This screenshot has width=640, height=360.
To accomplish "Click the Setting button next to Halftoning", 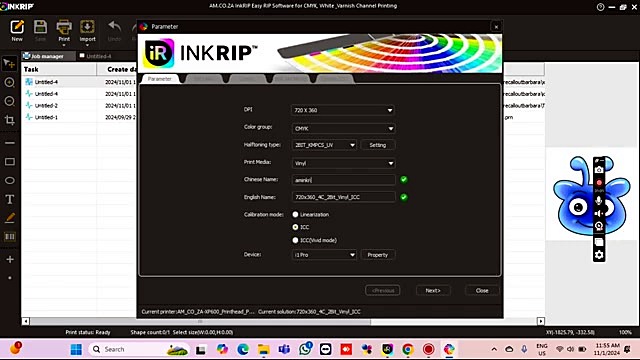I will [x=378, y=145].
